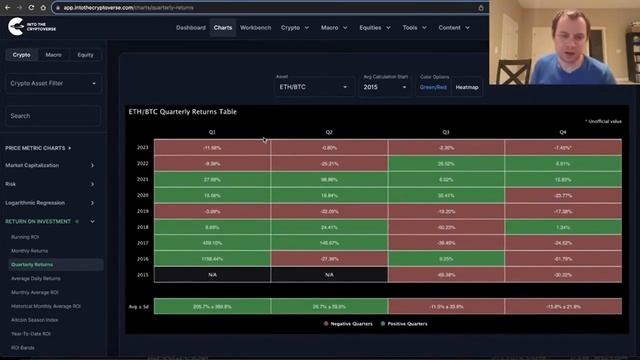Click the share icon in the address bar
The width and height of the screenshot is (640, 360).
tap(480, 8)
